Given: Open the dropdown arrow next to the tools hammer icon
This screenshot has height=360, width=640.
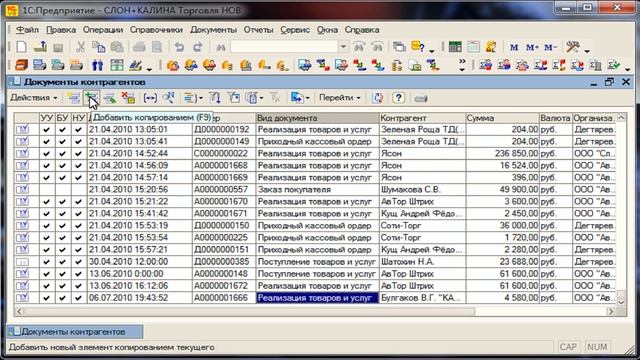Looking at the screenshot, I should pyautogui.click(x=587, y=51).
